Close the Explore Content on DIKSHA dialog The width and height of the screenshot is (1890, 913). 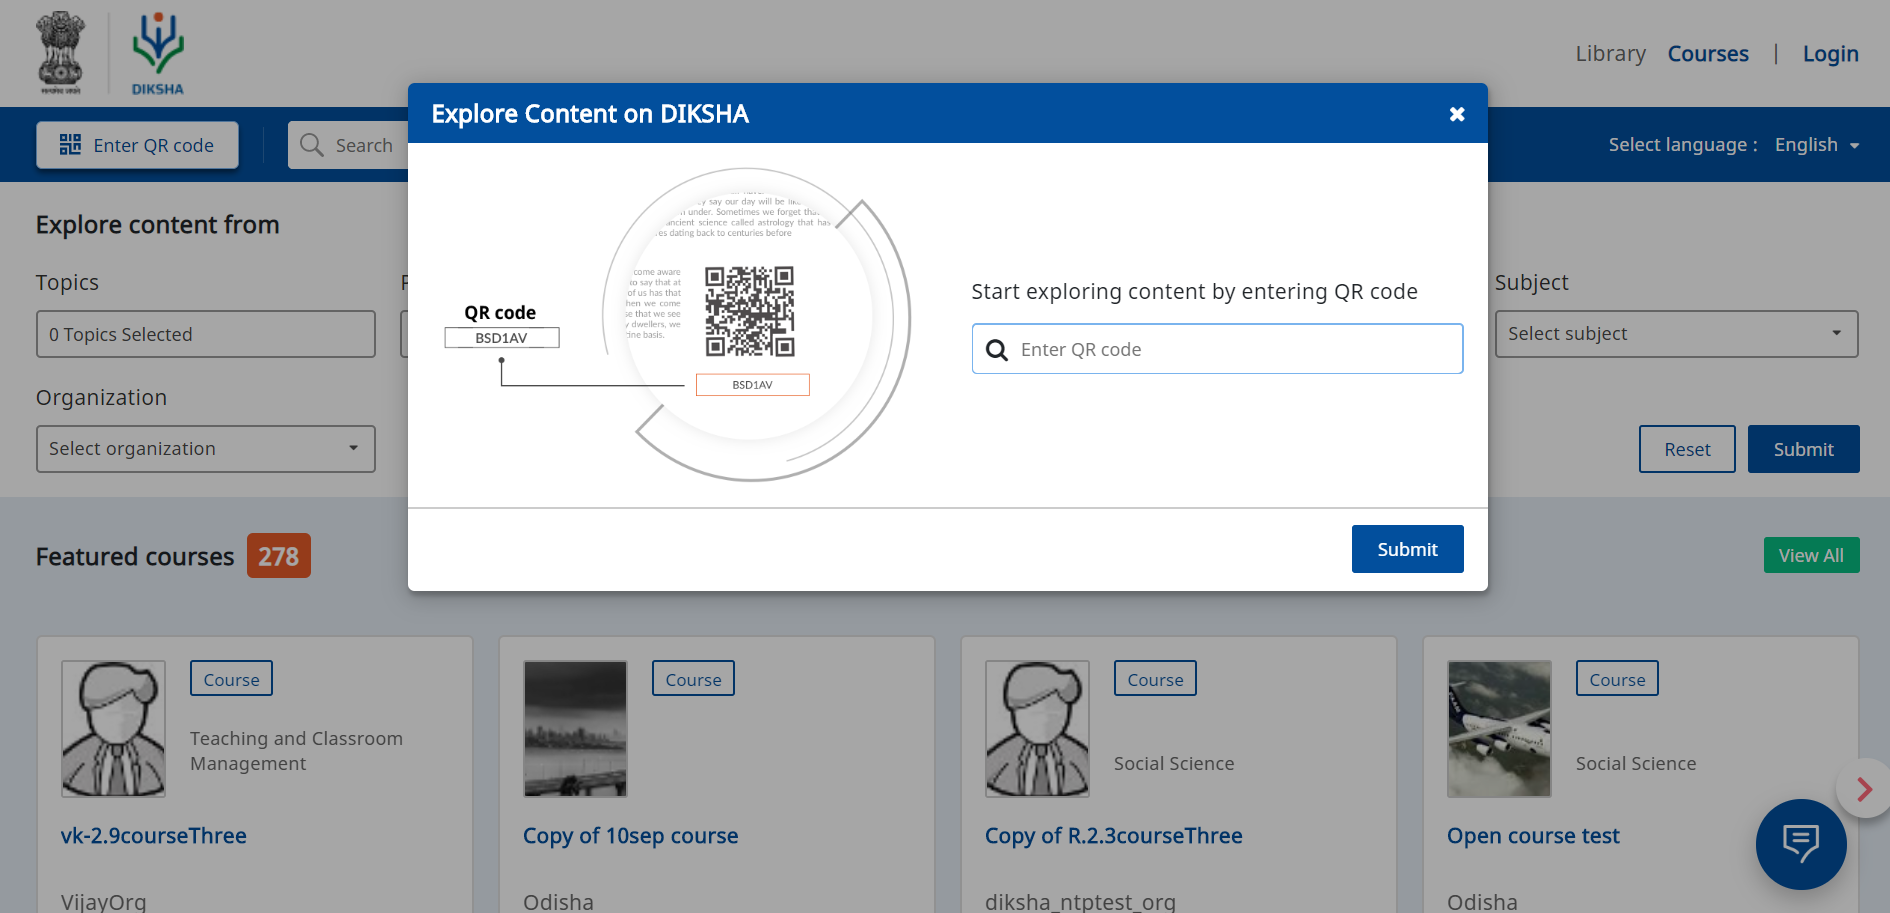[x=1457, y=114]
